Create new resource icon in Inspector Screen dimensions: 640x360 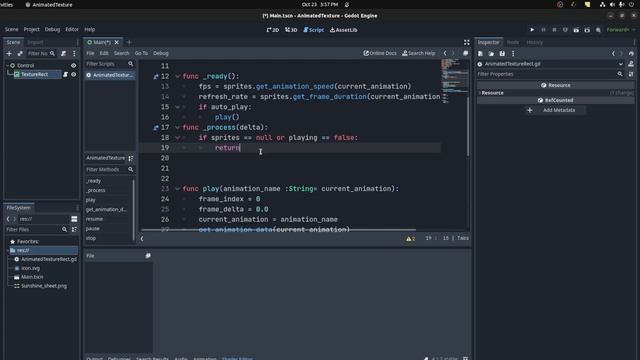coord(480,53)
